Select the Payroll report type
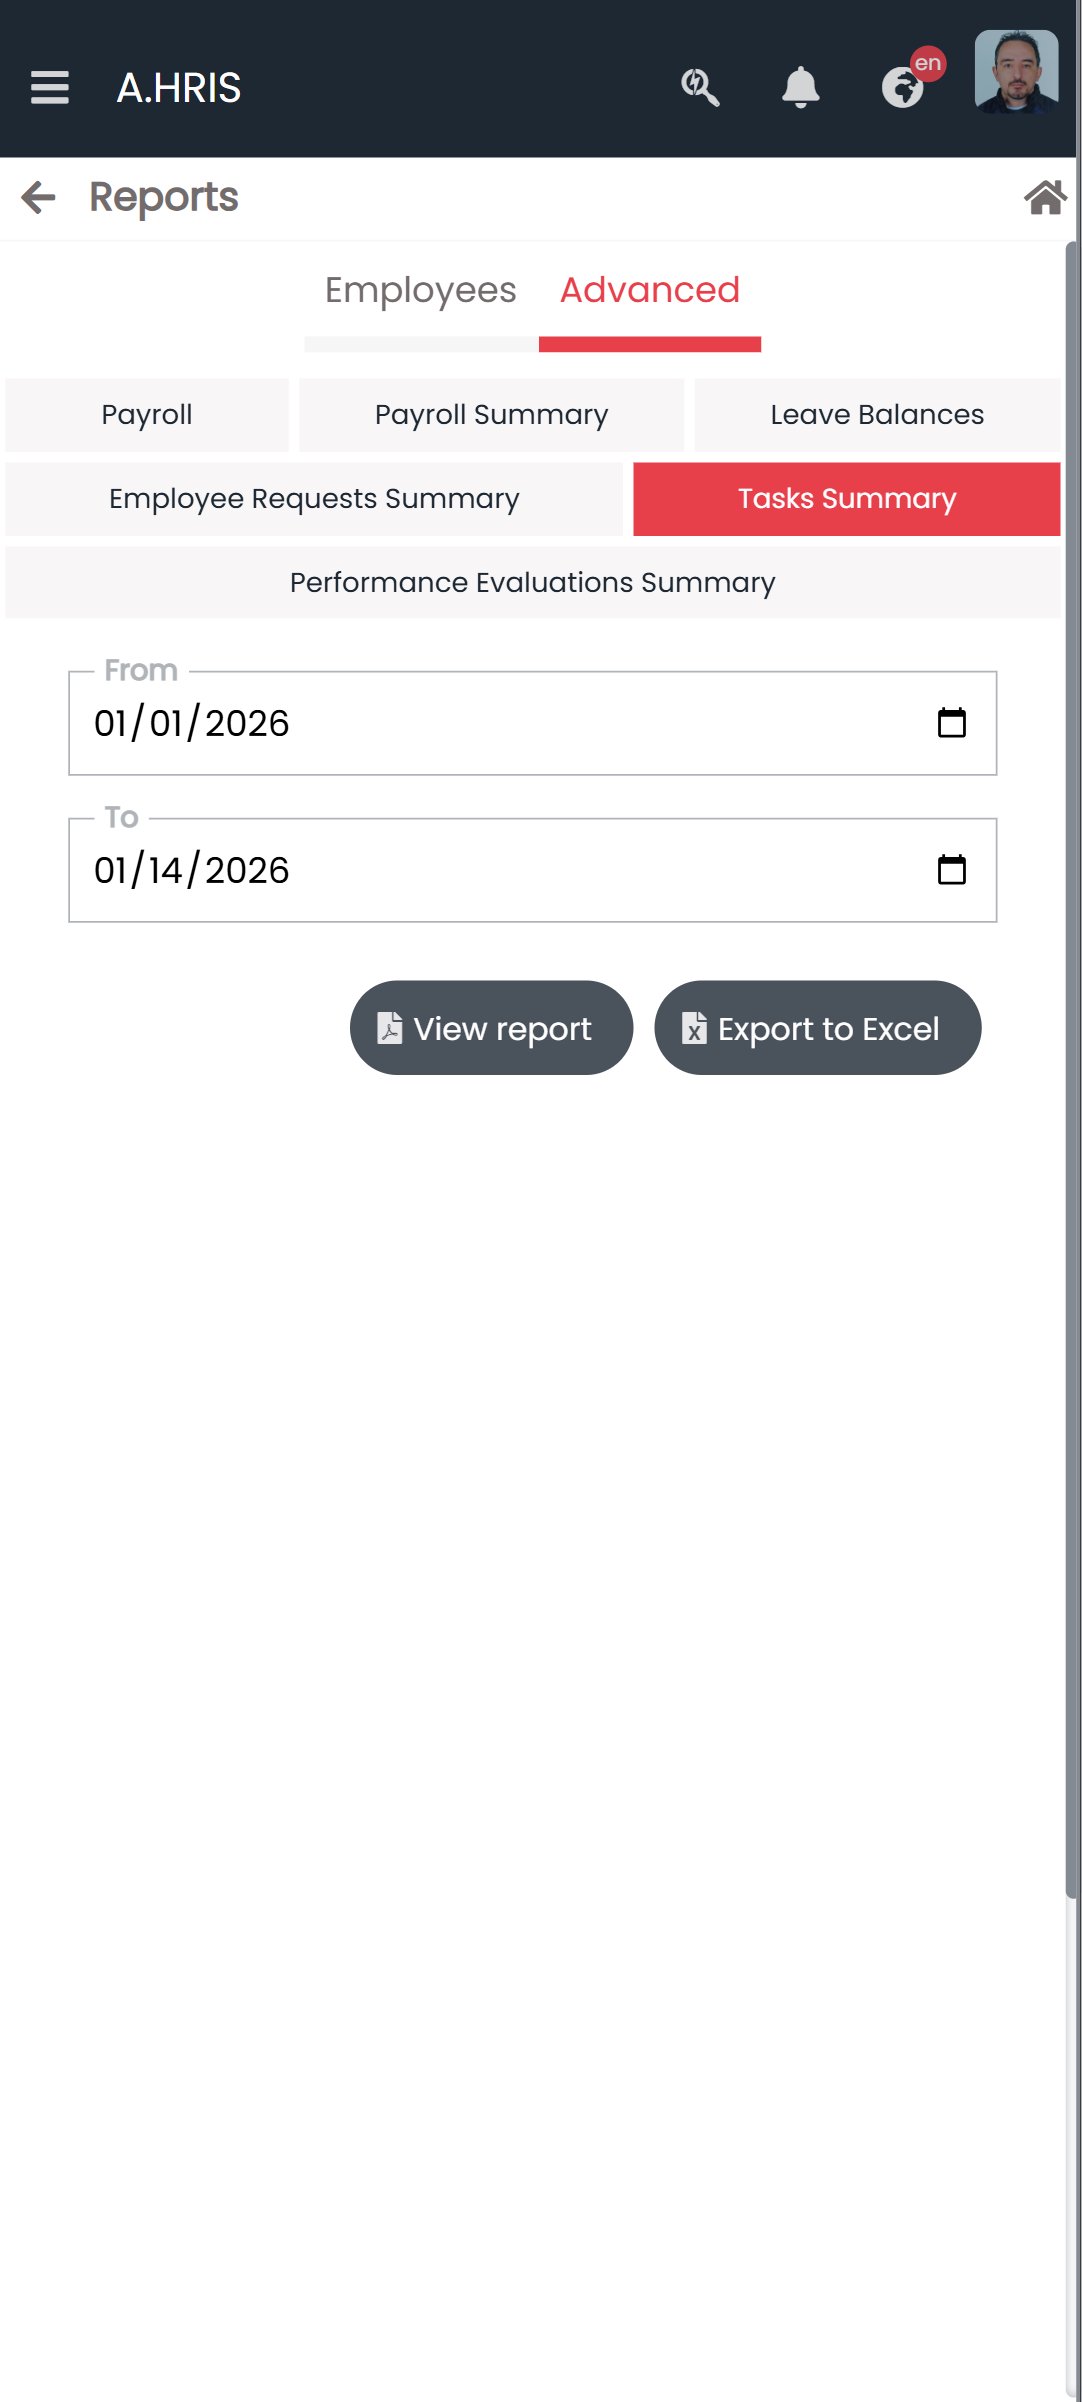 click(x=147, y=415)
